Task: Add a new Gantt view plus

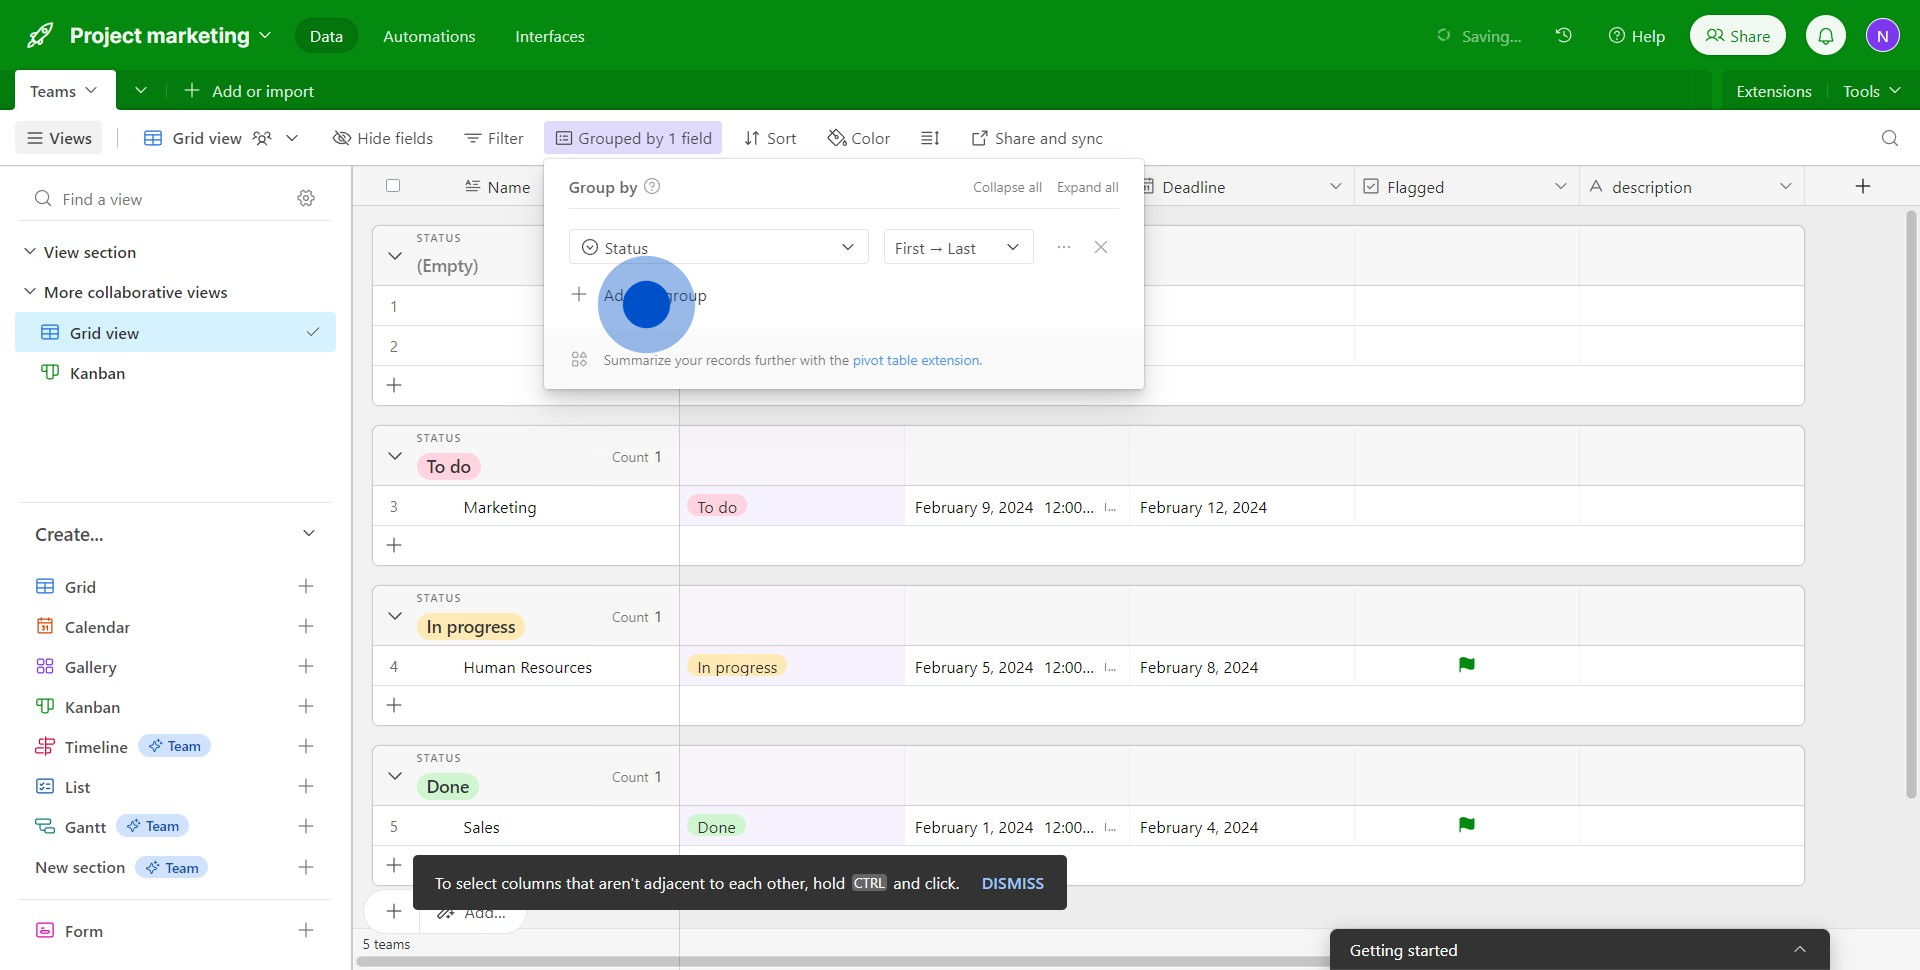Action: [x=306, y=826]
